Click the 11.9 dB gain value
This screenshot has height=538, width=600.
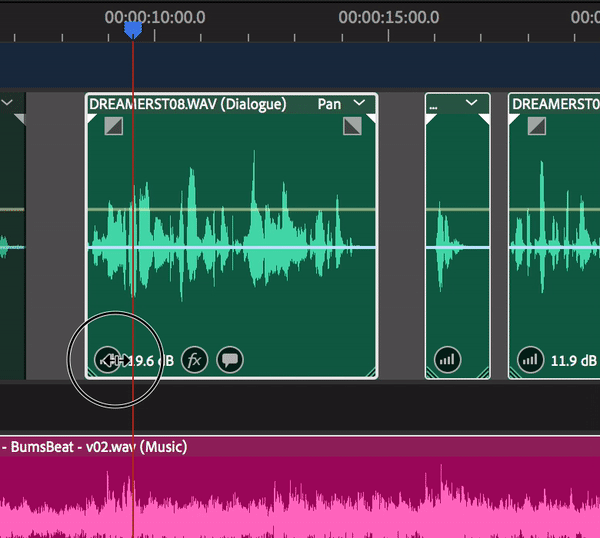(x=573, y=361)
